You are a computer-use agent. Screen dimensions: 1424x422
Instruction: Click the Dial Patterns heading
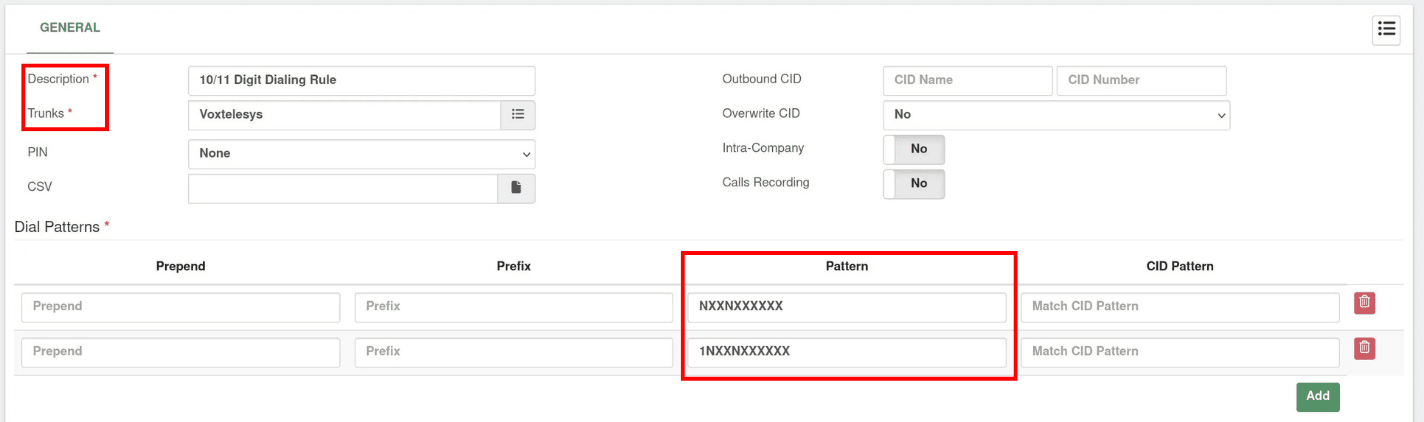pos(61,227)
